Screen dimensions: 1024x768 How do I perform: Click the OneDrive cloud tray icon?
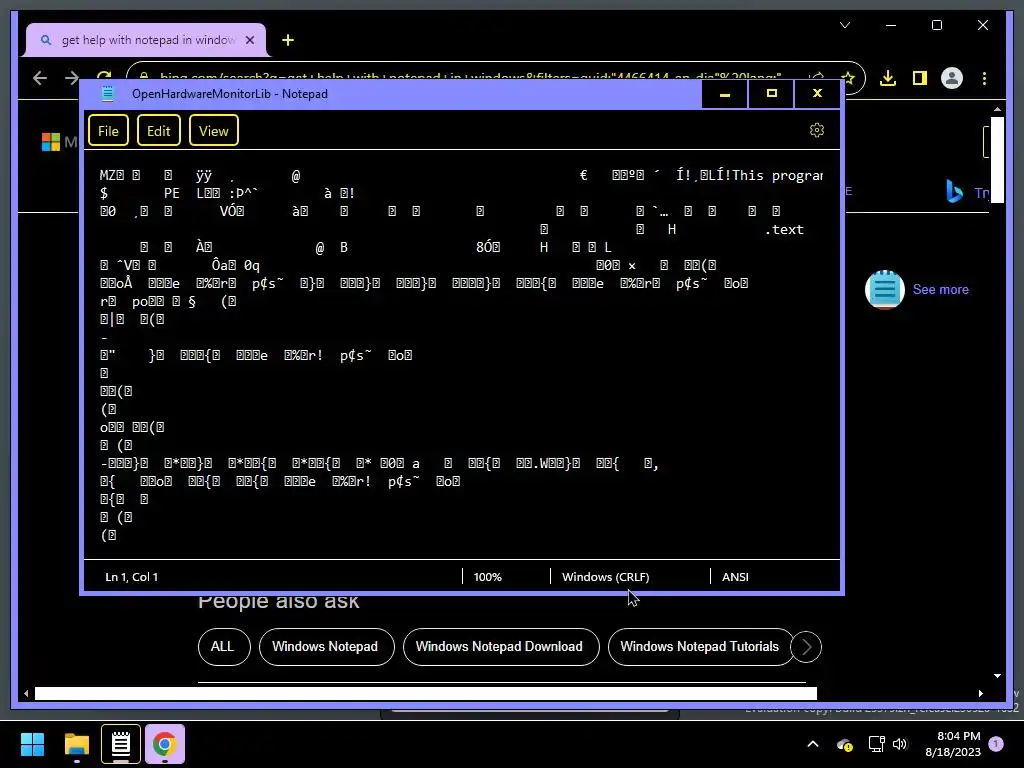pyautogui.click(x=844, y=744)
